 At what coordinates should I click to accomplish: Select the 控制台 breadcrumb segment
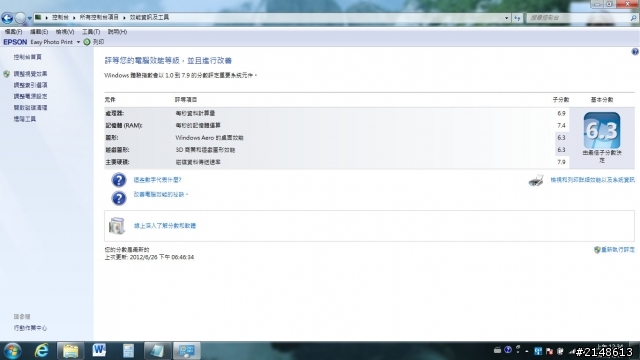point(60,18)
